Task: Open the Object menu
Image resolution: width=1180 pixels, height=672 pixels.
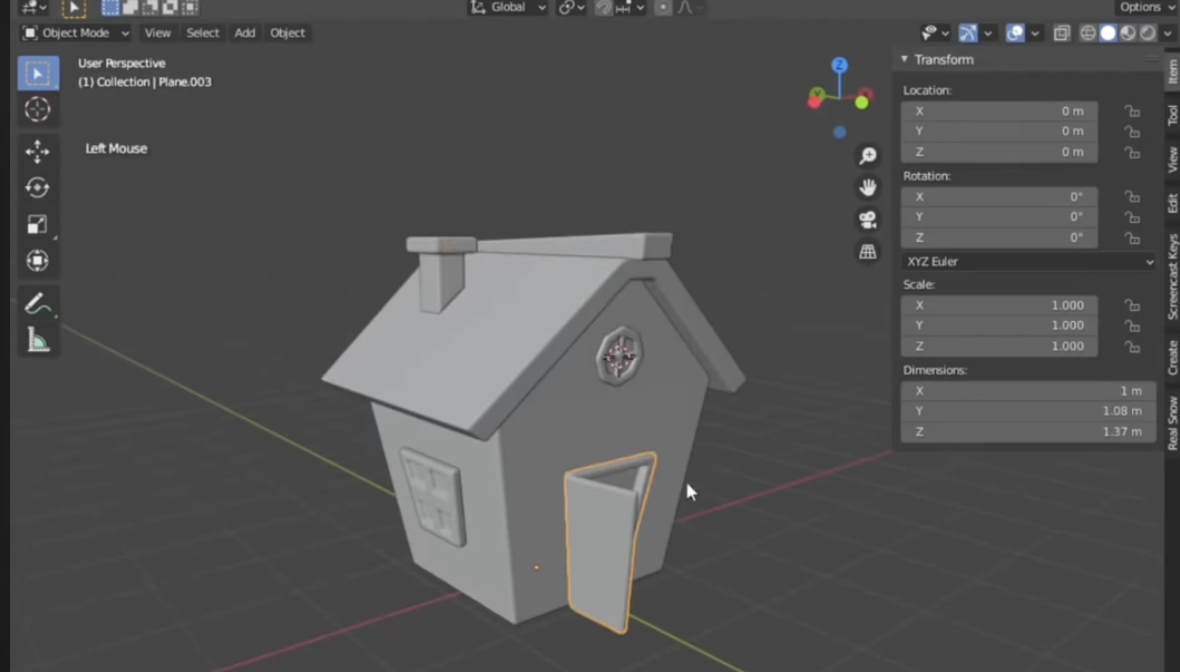Action: coord(287,33)
